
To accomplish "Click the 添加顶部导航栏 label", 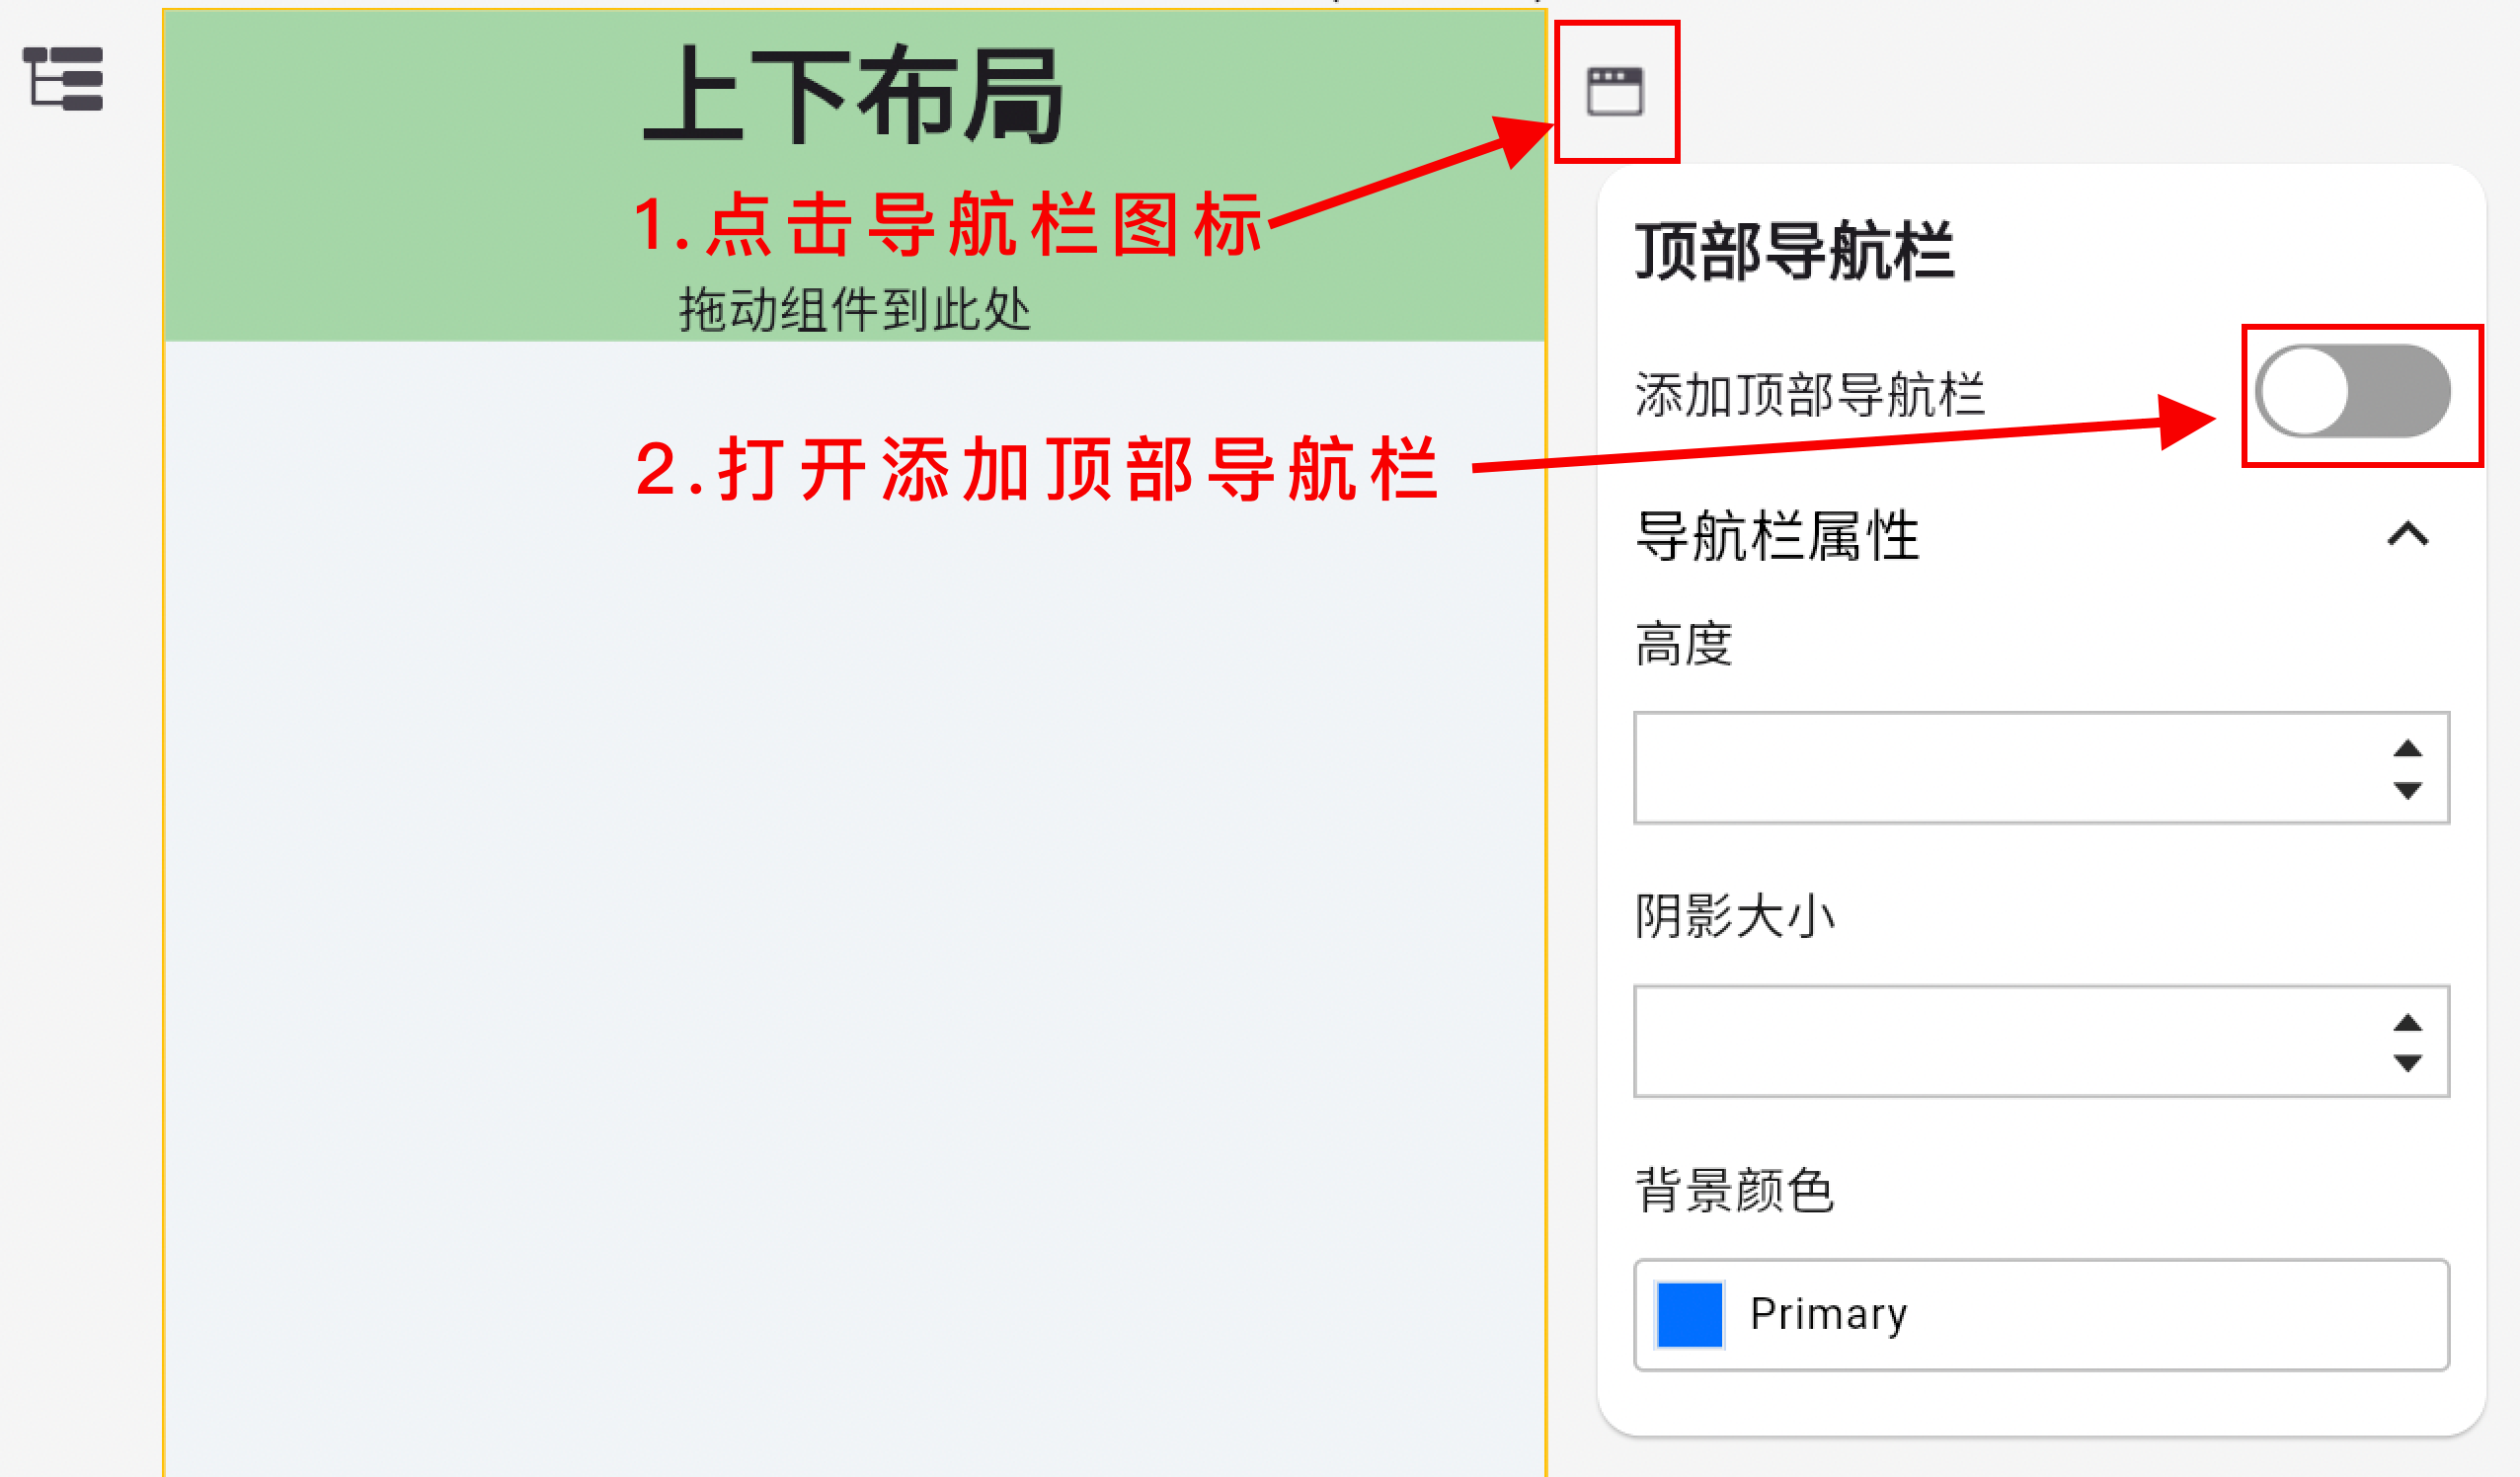I will click(1810, 394).
